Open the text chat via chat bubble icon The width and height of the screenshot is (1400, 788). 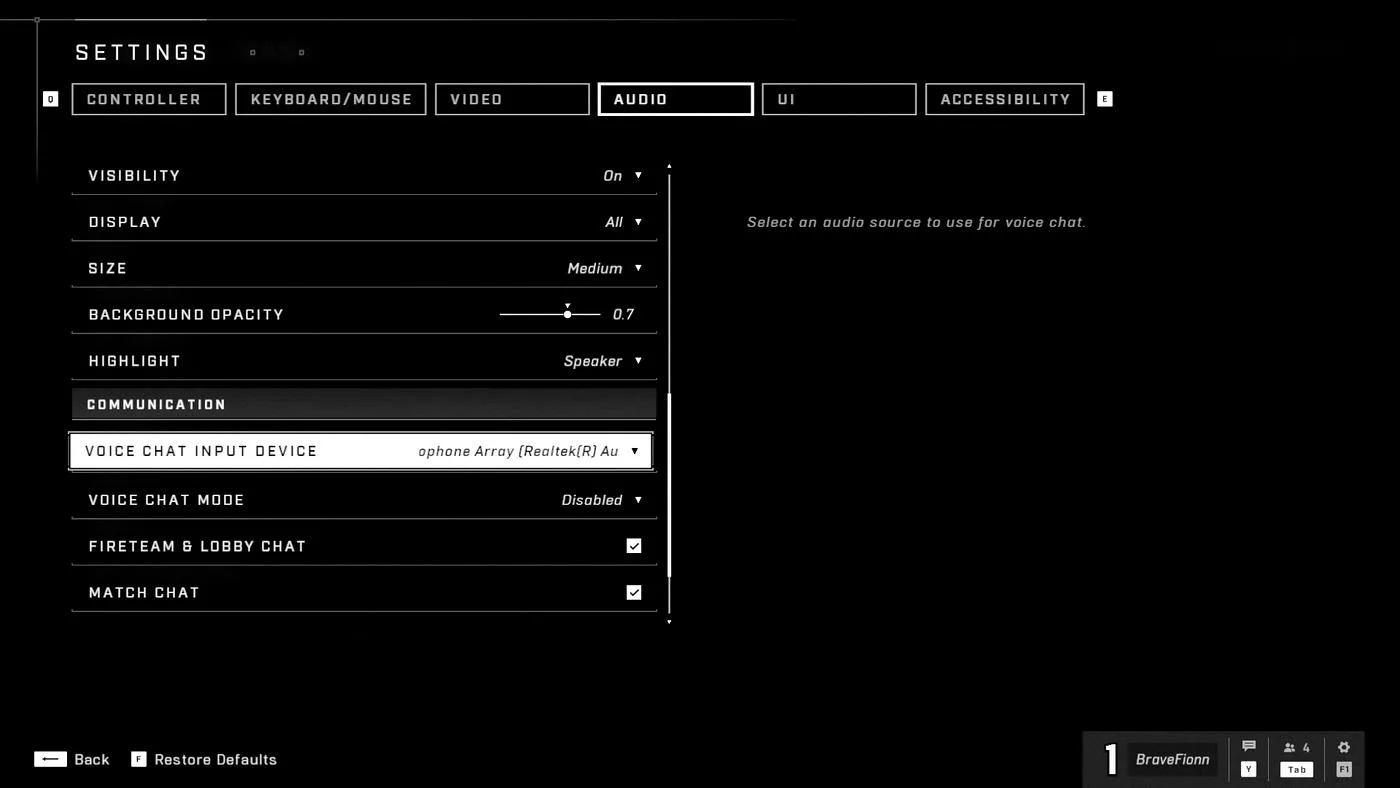click(1248, 745)
